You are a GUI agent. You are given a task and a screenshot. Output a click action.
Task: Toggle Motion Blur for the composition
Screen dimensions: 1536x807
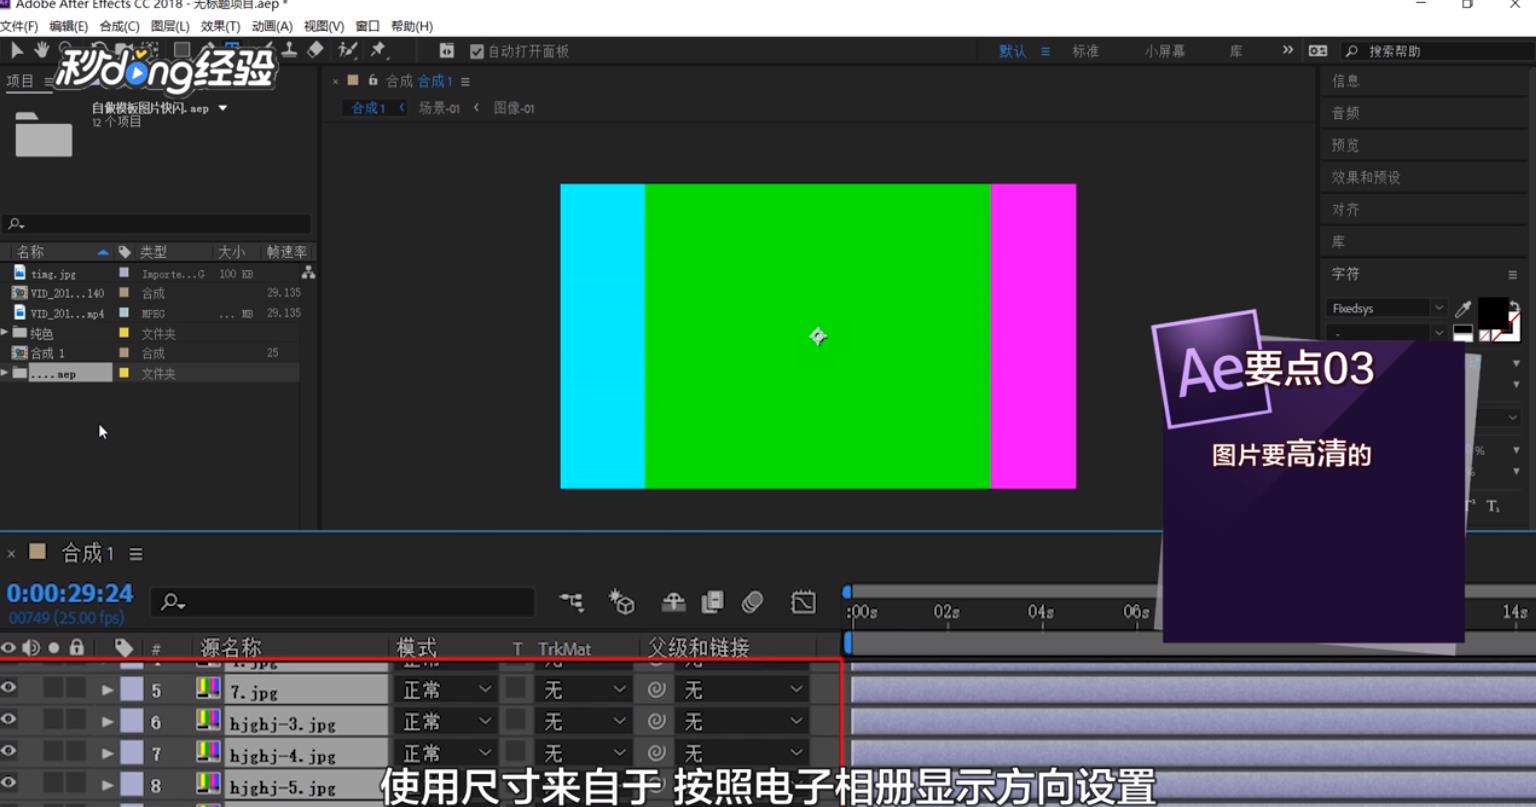tap(753, 601)
